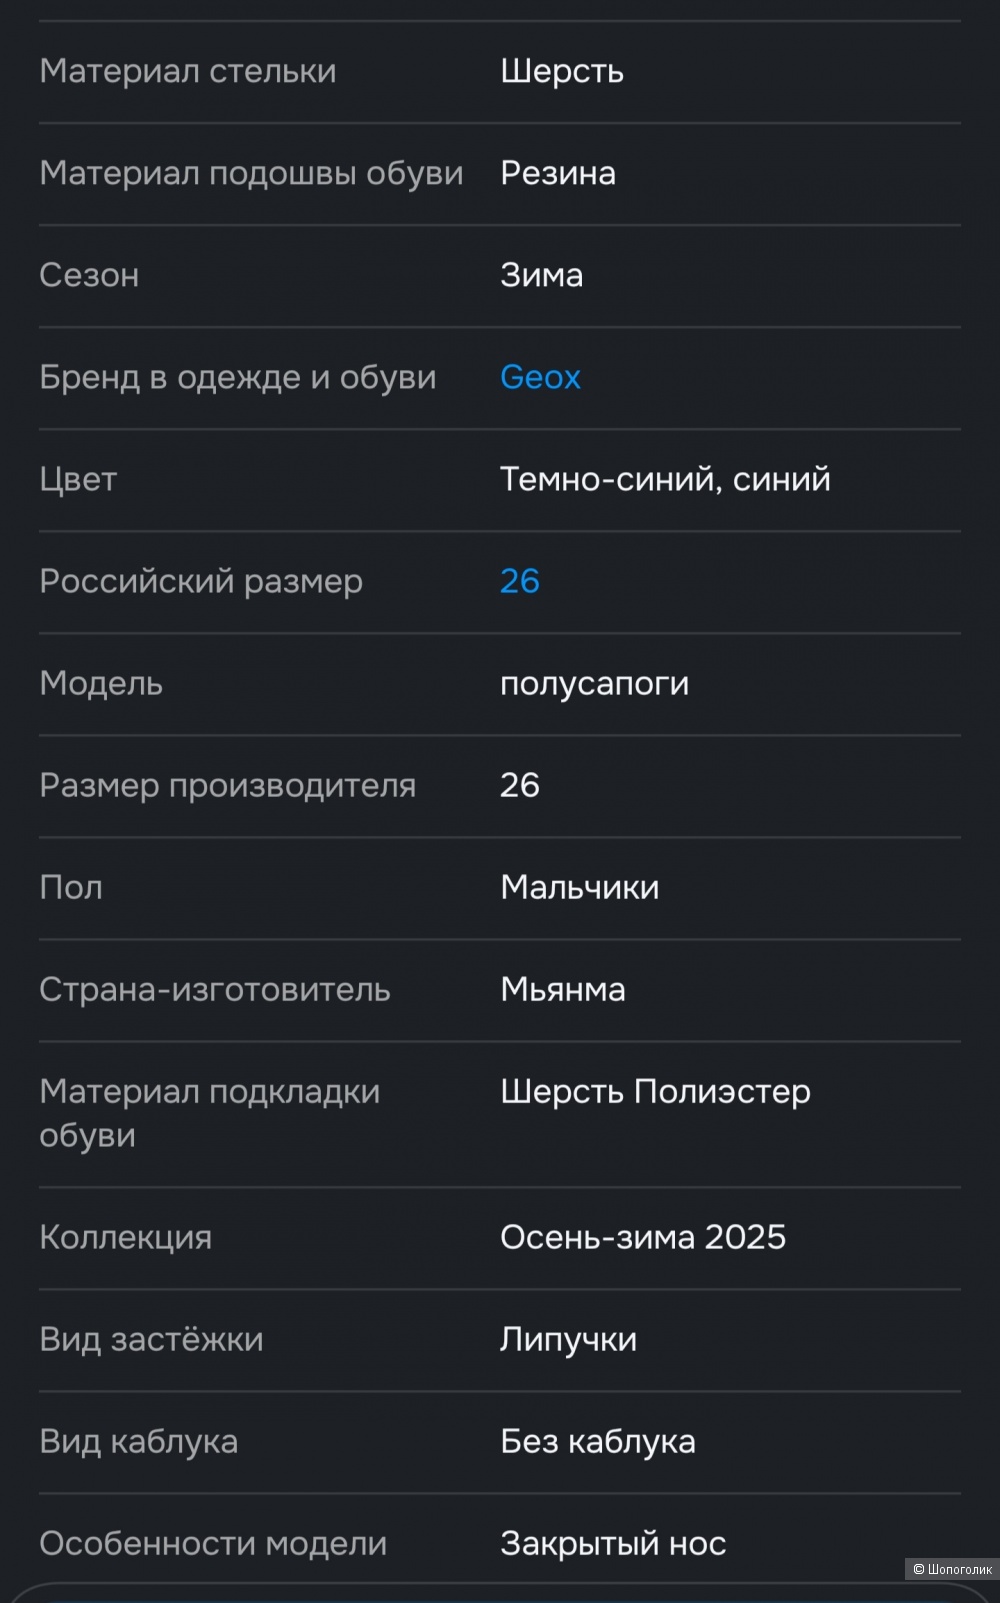The height and width of the screenshot is (1603, 1000).
Task: Click the Страна-изготовитель row
Action: click(215, 989)
